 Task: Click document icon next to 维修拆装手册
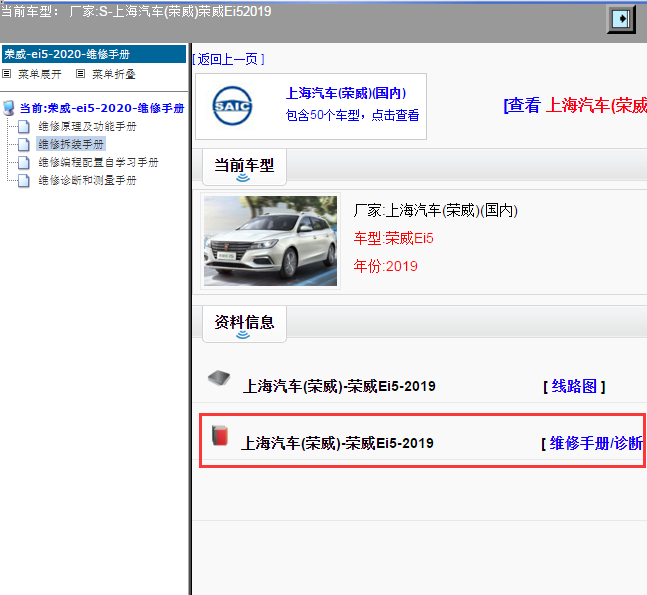point(24,144)
